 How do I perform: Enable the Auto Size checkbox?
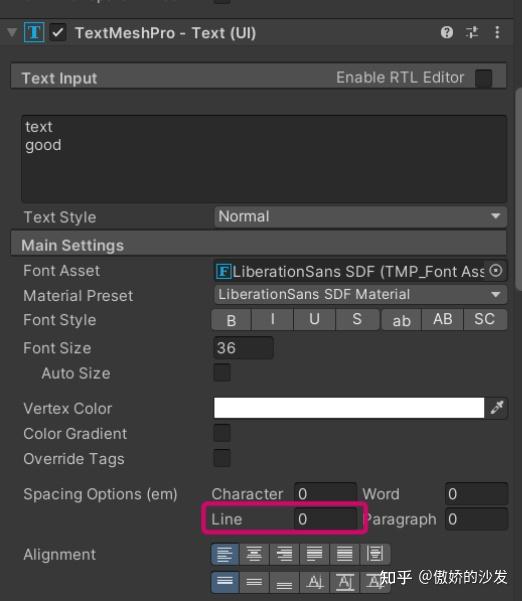(x=222, y=373)
